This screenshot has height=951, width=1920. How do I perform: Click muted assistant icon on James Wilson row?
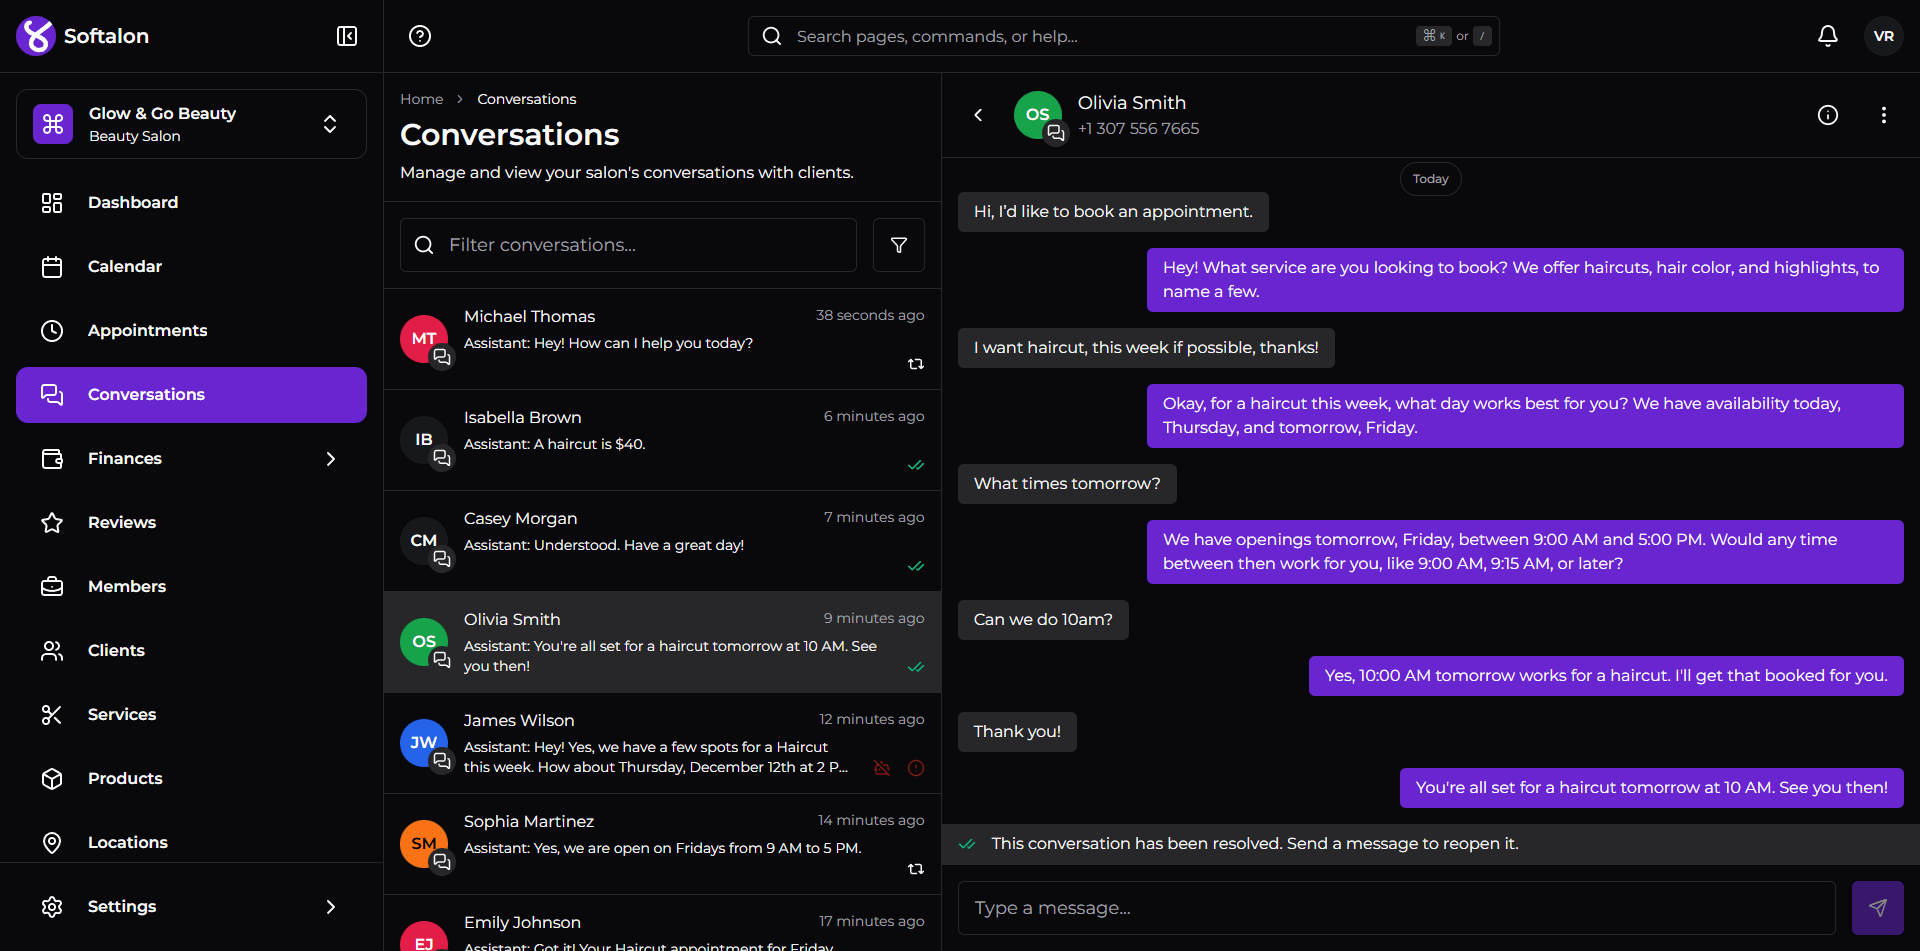tap(882, 768)
